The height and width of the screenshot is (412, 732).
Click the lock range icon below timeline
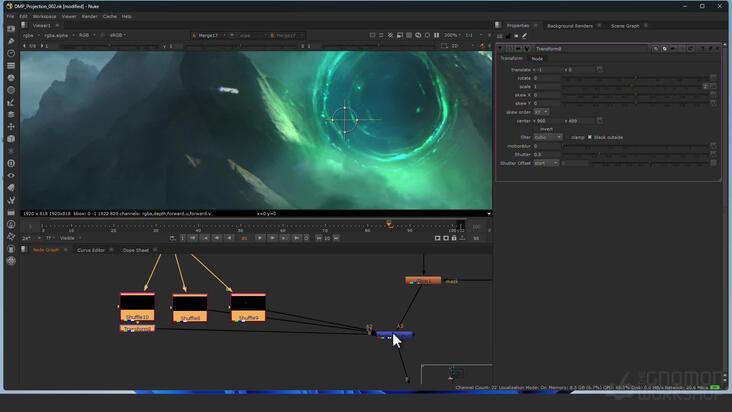coord(454,238)
